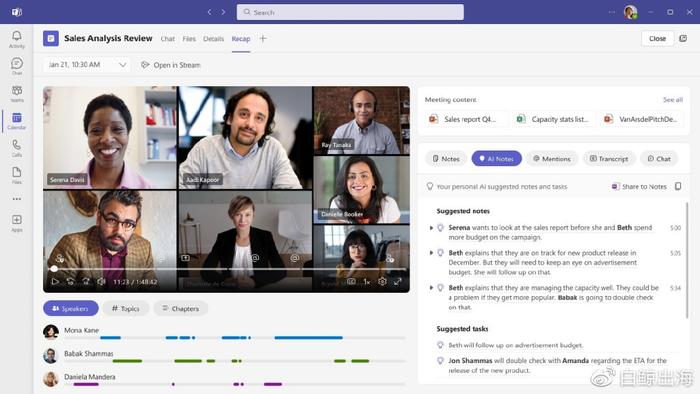
Task: Expand the Beth capacity note
Action: 431,288
